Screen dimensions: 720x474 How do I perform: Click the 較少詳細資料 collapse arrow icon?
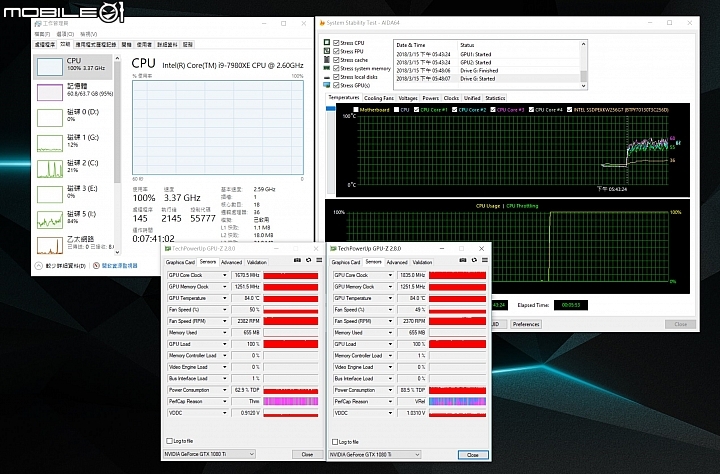39,265
